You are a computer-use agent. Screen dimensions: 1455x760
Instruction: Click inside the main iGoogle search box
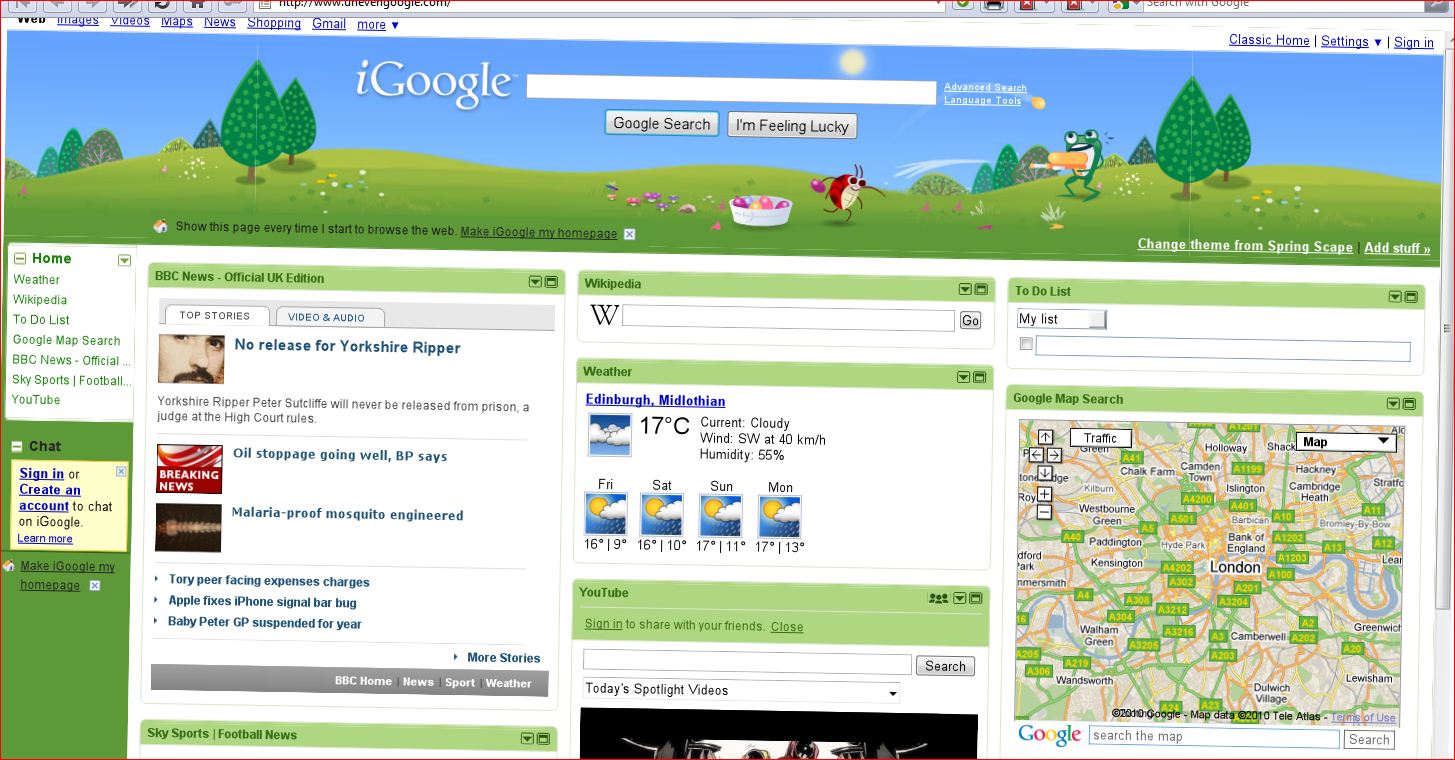point(731,89)
